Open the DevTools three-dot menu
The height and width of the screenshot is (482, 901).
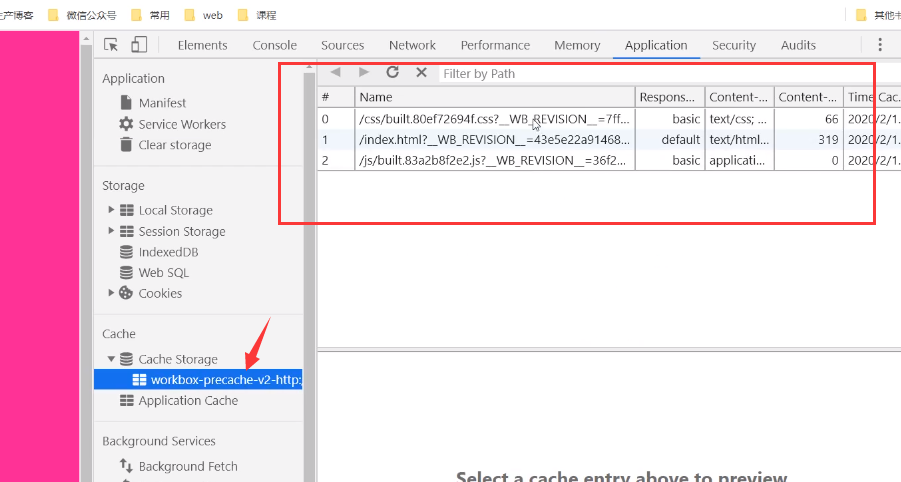click(x=880, y=45)
